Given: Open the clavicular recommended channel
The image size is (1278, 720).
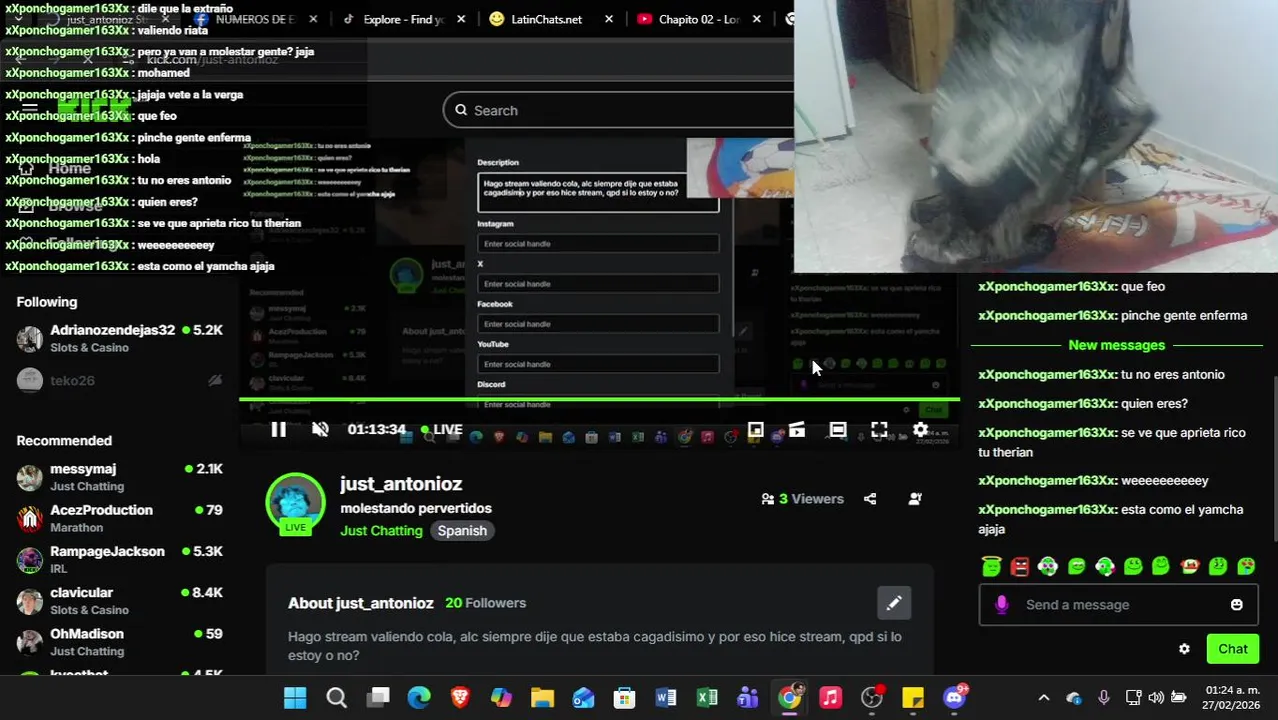Looking at the screenshot, I should point(120,601).
